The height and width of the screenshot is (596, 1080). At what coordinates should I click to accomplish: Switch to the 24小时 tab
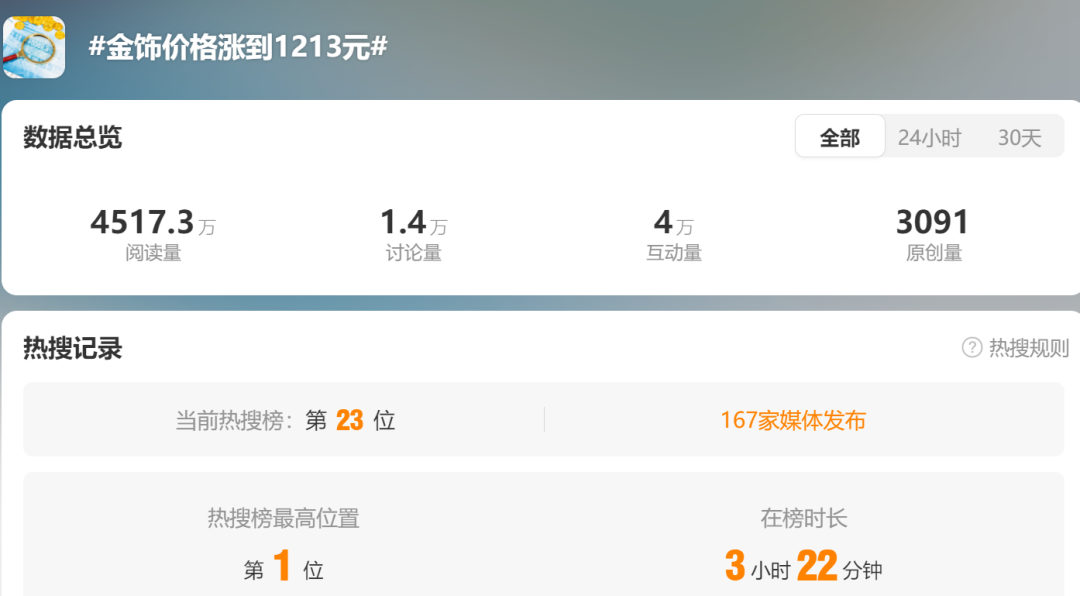coord(929,138)
